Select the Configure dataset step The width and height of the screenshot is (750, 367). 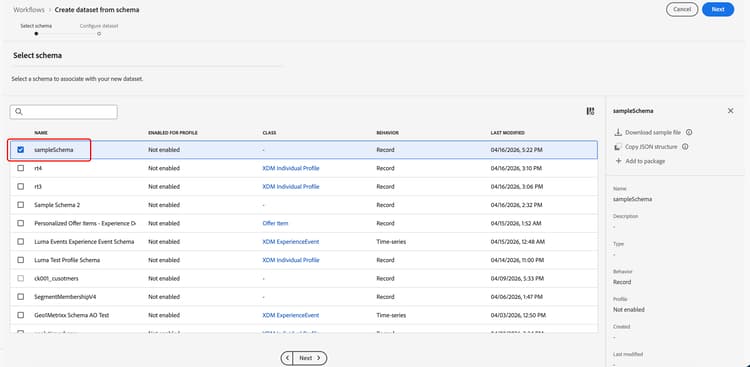[99, 29]
